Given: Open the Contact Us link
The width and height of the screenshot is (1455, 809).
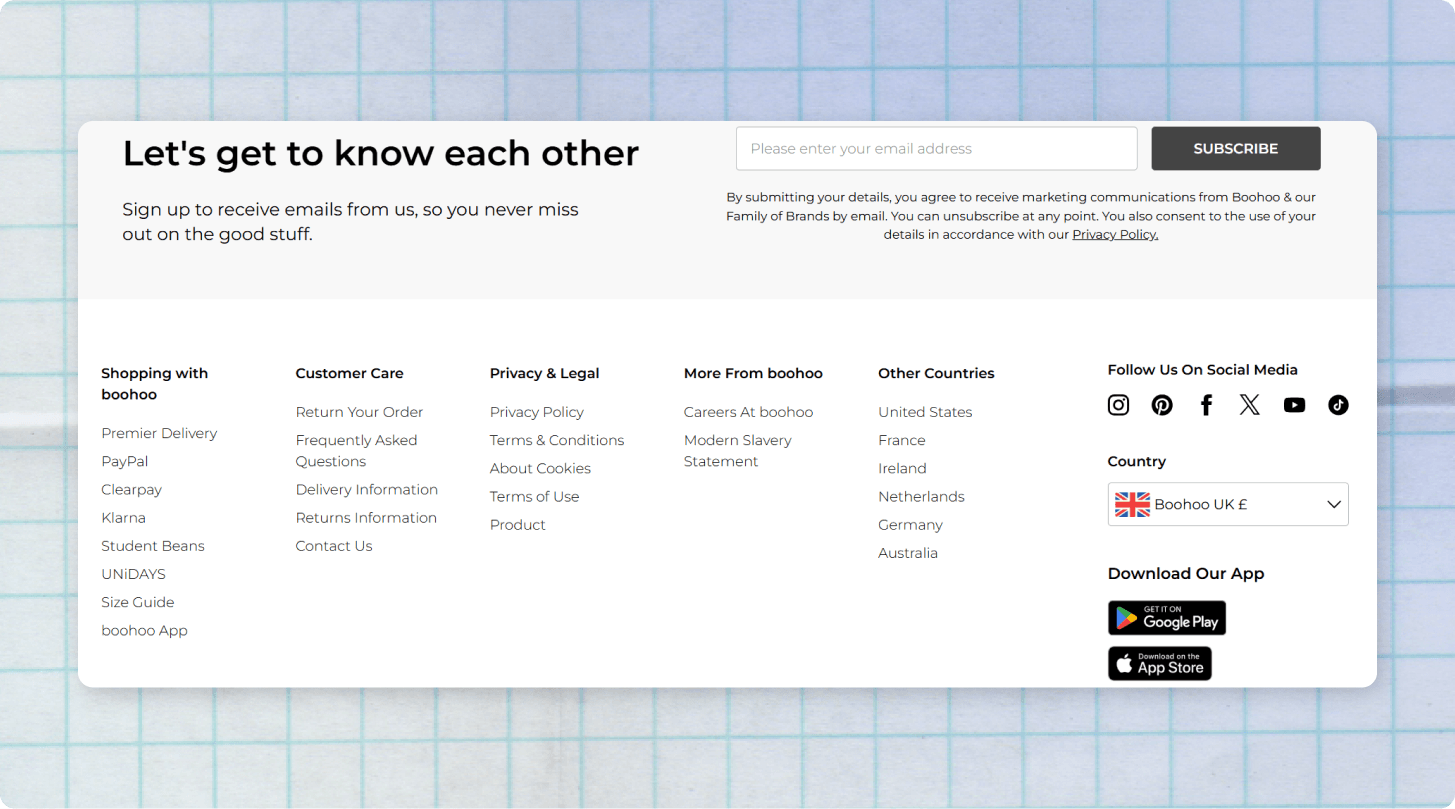Looking at the screenshot, I should click(x=334, y=545).
